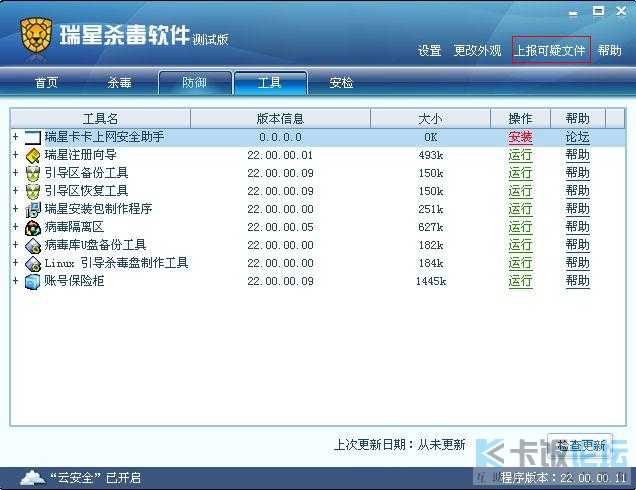Open 帮助 link for 瑞星注册向导
Viewport: 636px width, 490px height.
(578, 155)
